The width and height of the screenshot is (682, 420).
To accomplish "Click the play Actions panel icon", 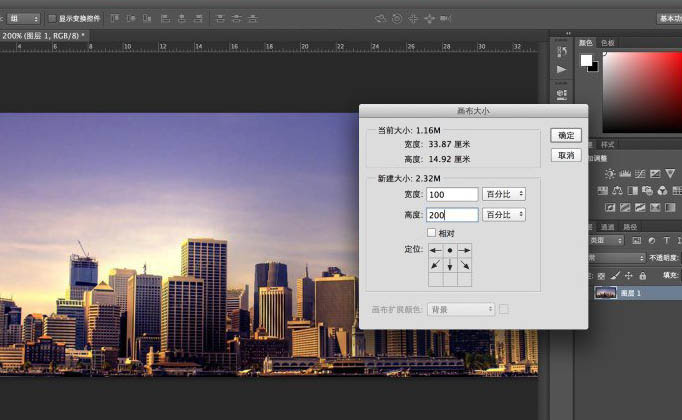I will (x=561, y=69).
